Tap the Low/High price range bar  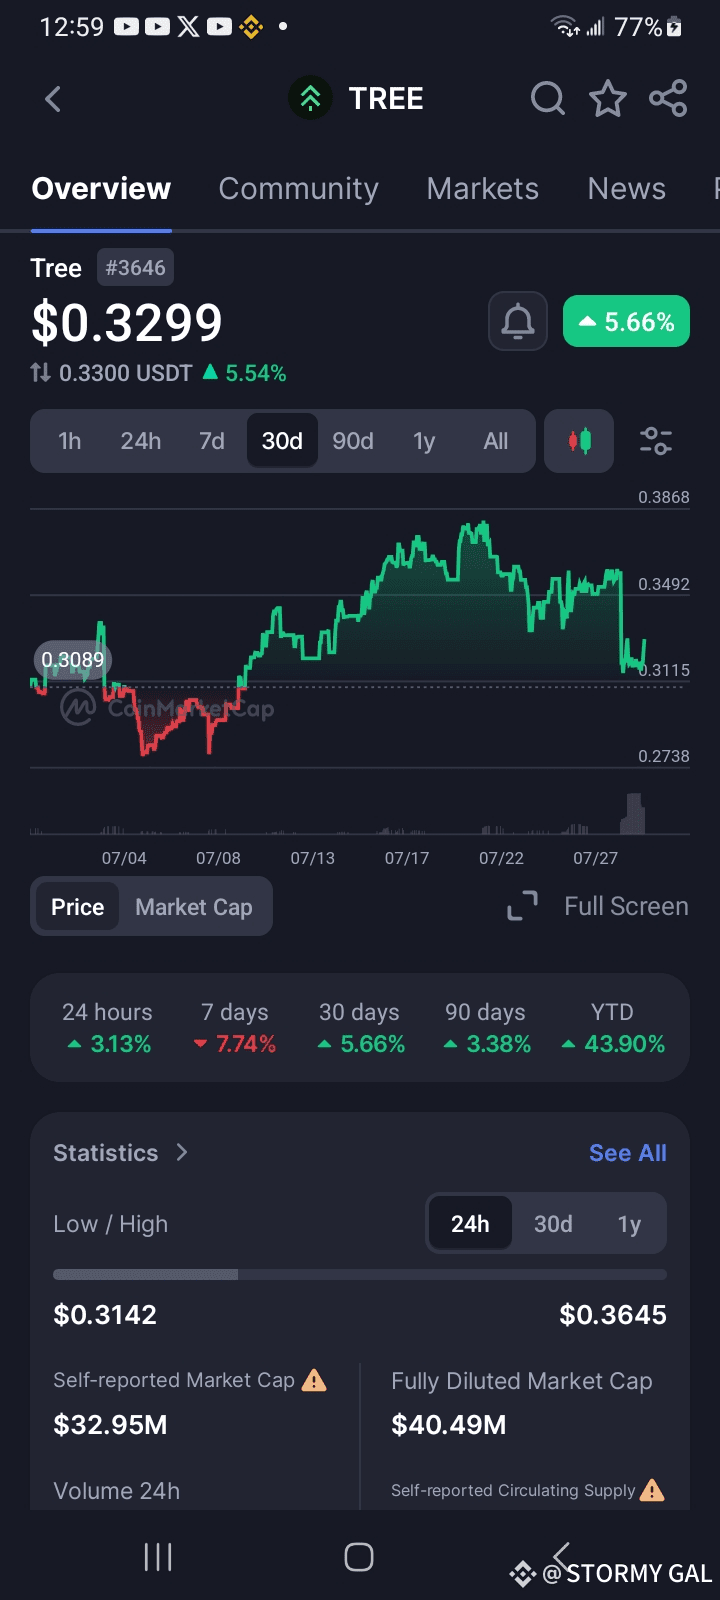pyautogui.click(x=360, y=1275)
